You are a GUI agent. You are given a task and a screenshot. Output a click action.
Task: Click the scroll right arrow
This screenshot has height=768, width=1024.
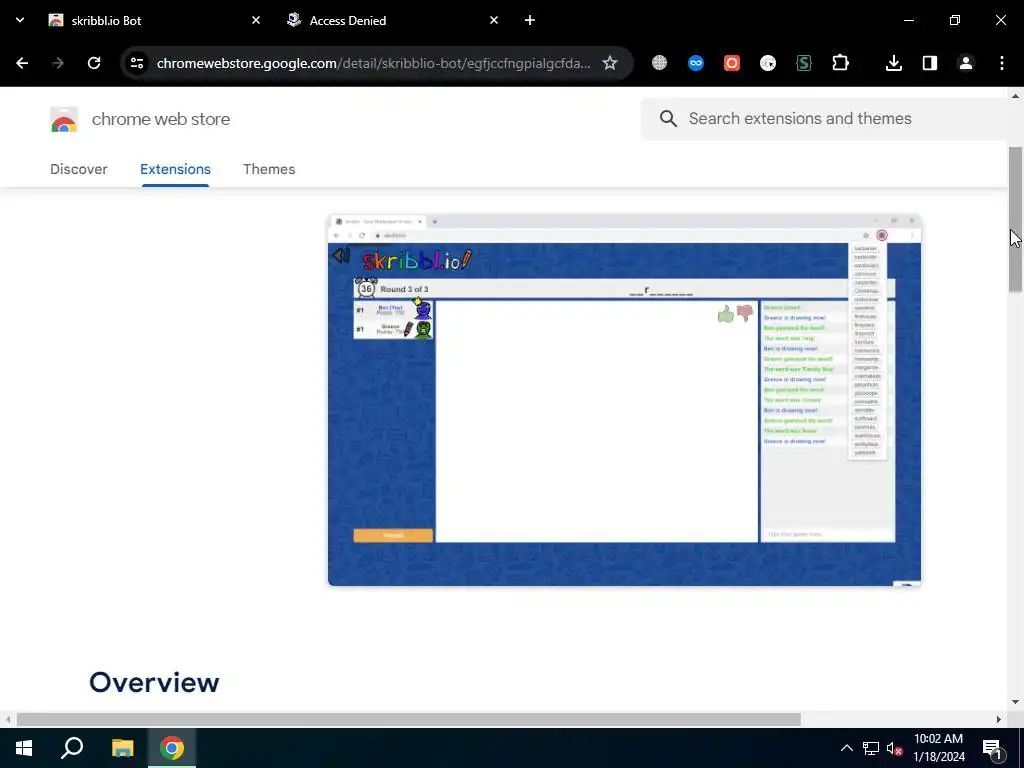(999, 719)
